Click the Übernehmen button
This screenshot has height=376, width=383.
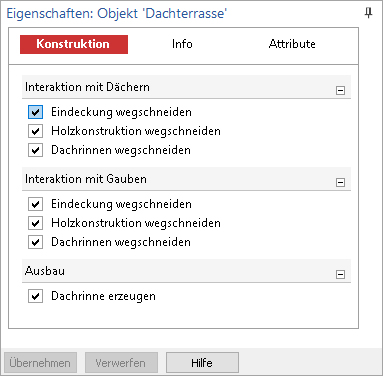40,363
